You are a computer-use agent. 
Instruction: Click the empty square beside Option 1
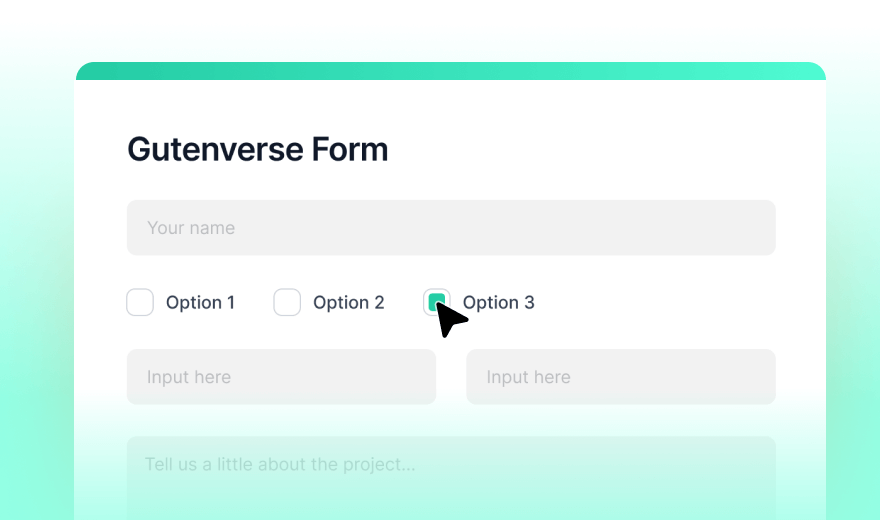tap(140, 302)
